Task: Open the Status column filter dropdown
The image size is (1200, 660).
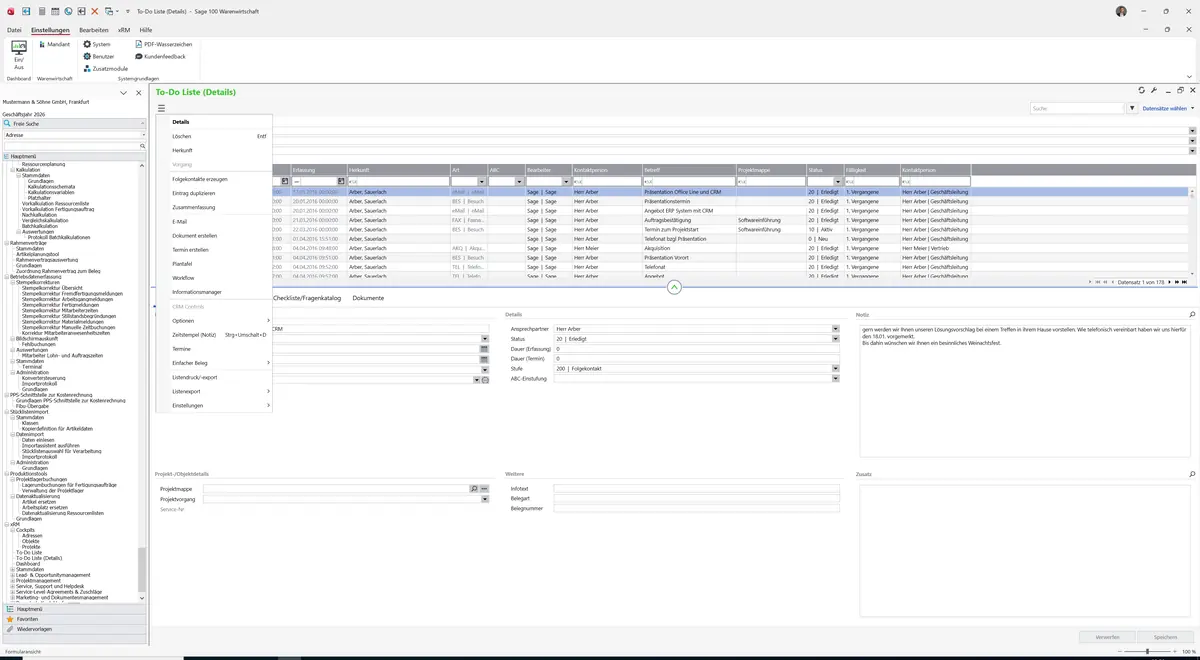Action: point(839,181)
